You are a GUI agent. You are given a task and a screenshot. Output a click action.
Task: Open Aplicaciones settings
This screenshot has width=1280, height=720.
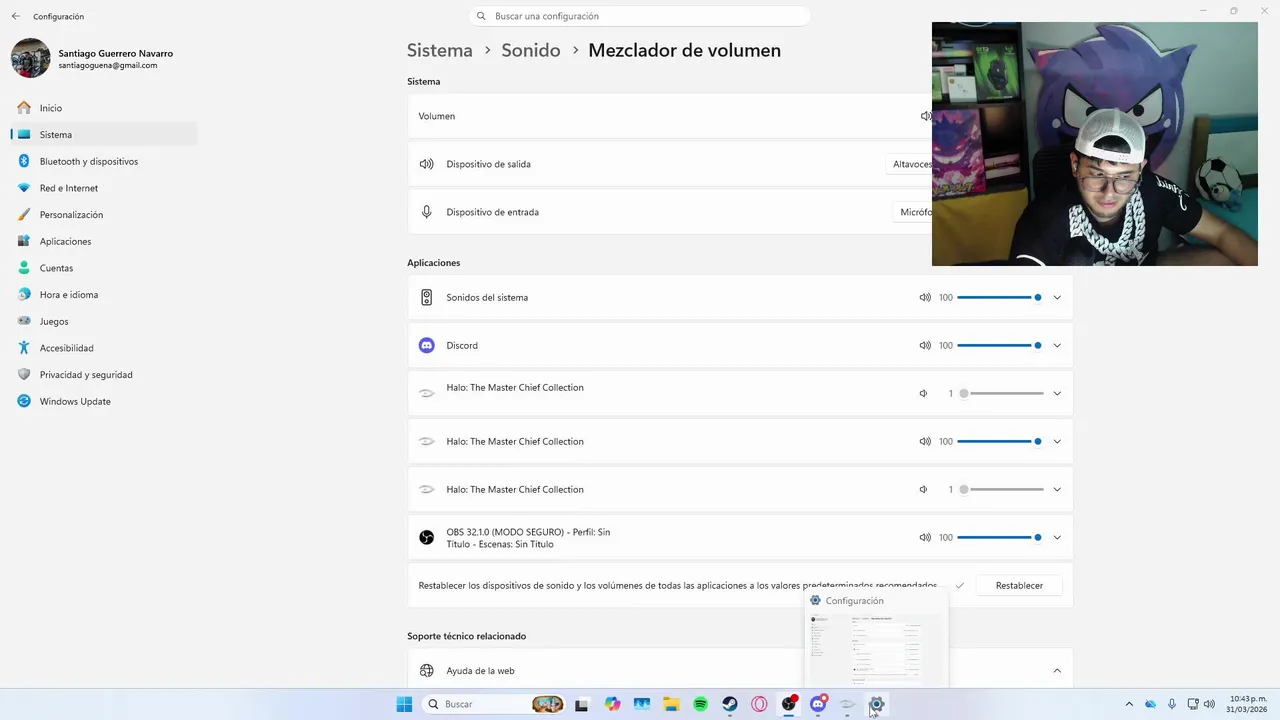pos(104,241)
